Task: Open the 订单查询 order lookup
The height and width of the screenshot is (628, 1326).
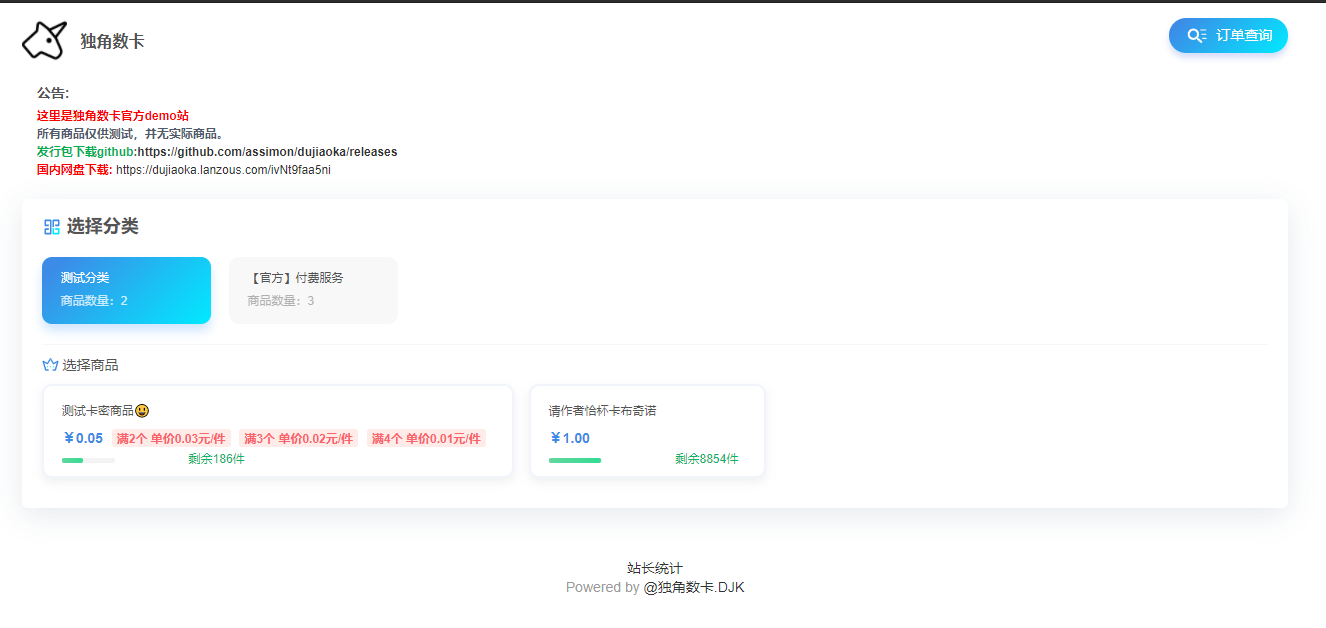Action: click(1228, 34)
